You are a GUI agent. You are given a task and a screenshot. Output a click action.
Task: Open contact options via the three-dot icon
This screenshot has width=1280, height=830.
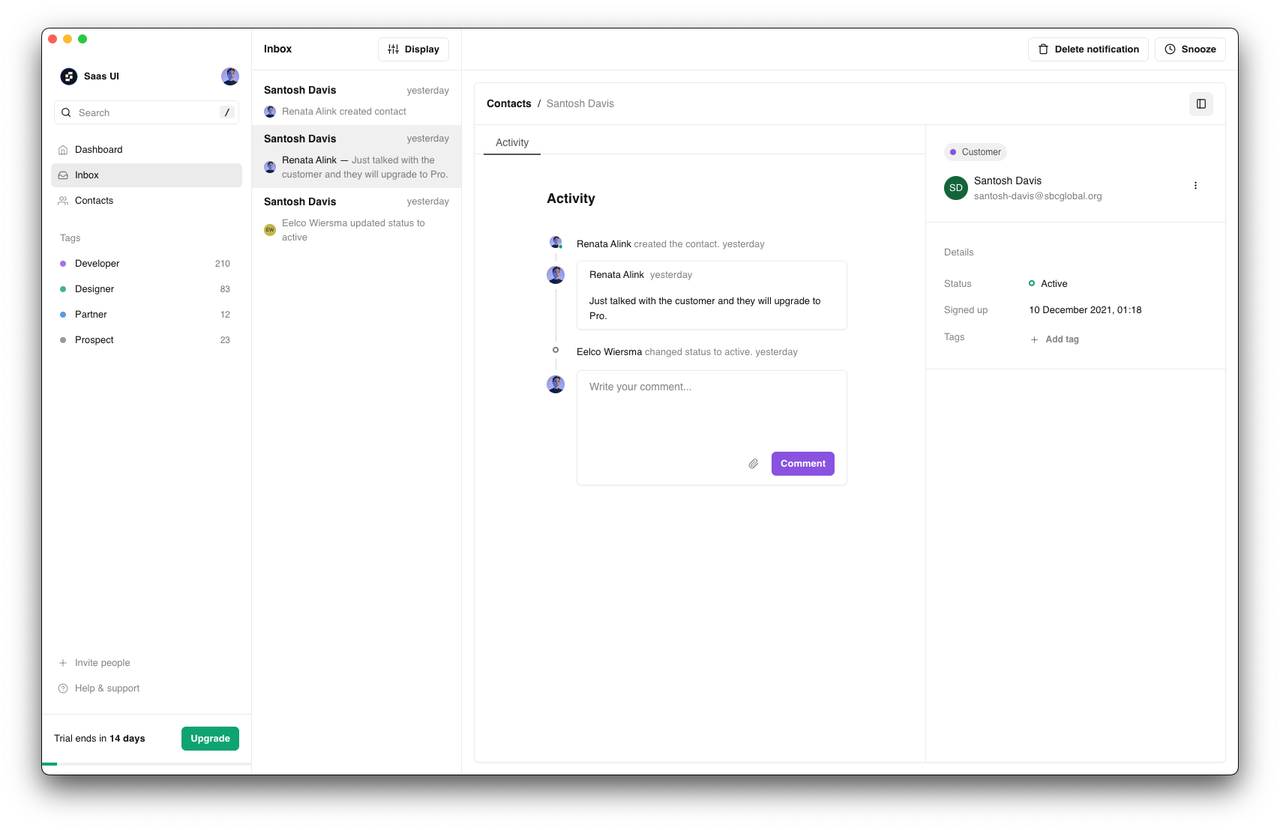coord(1195,185)
